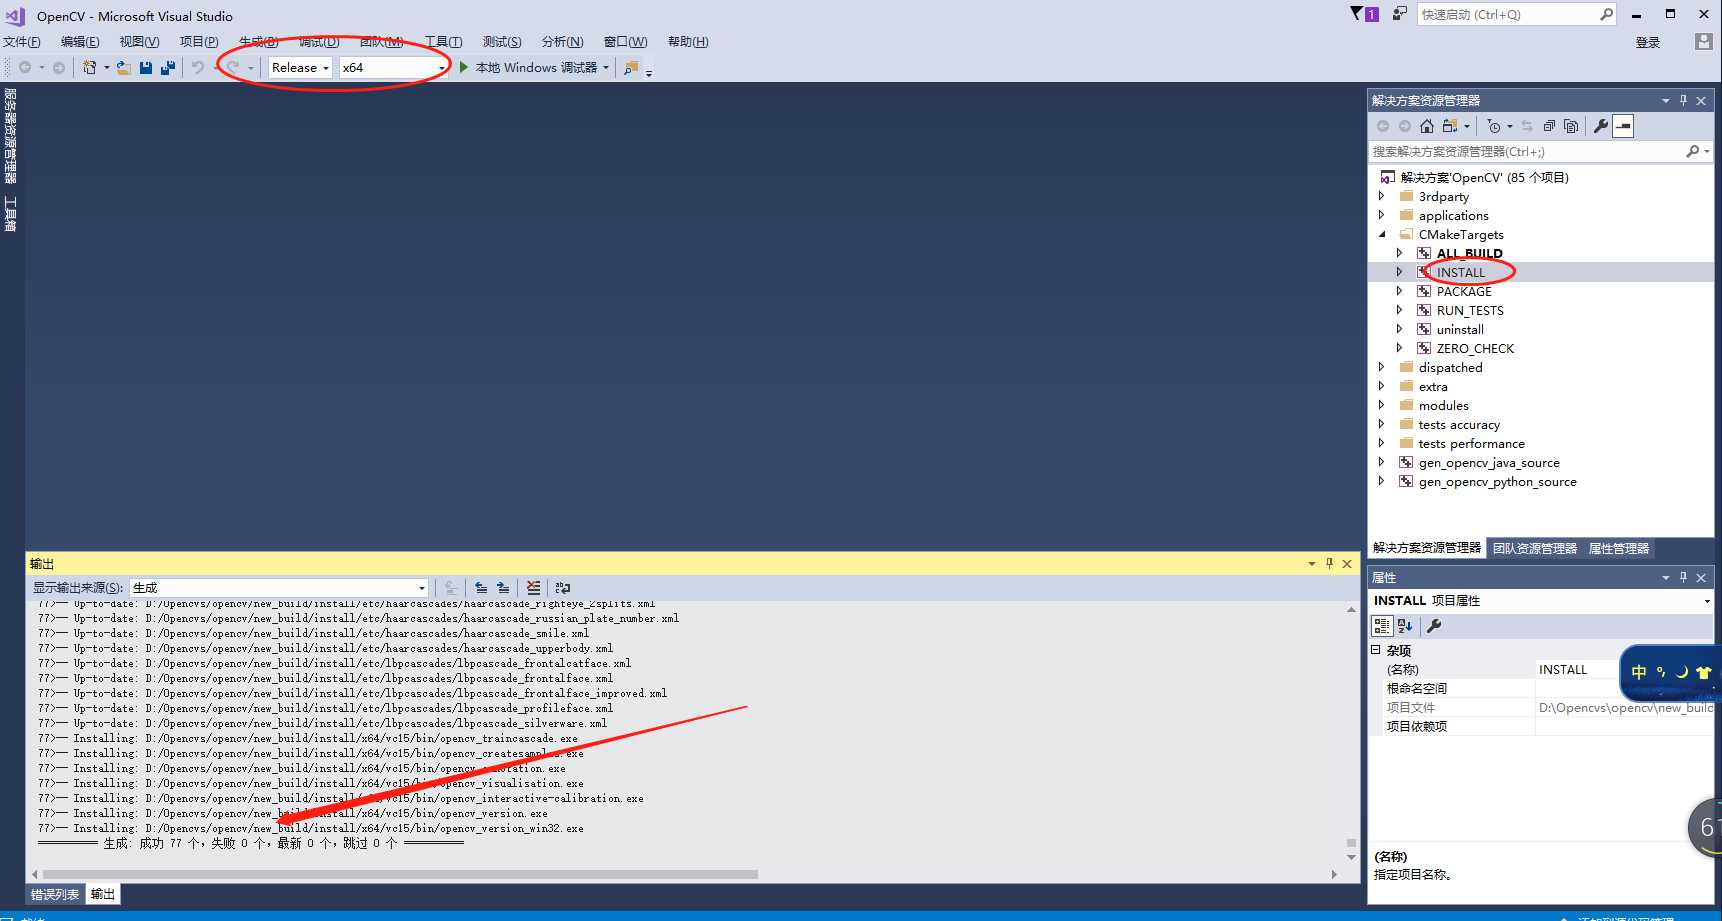Switch to the 属性管理器 tab
The height and width of the screenshot is (921, 1722).
click(x=1619, y=548)
